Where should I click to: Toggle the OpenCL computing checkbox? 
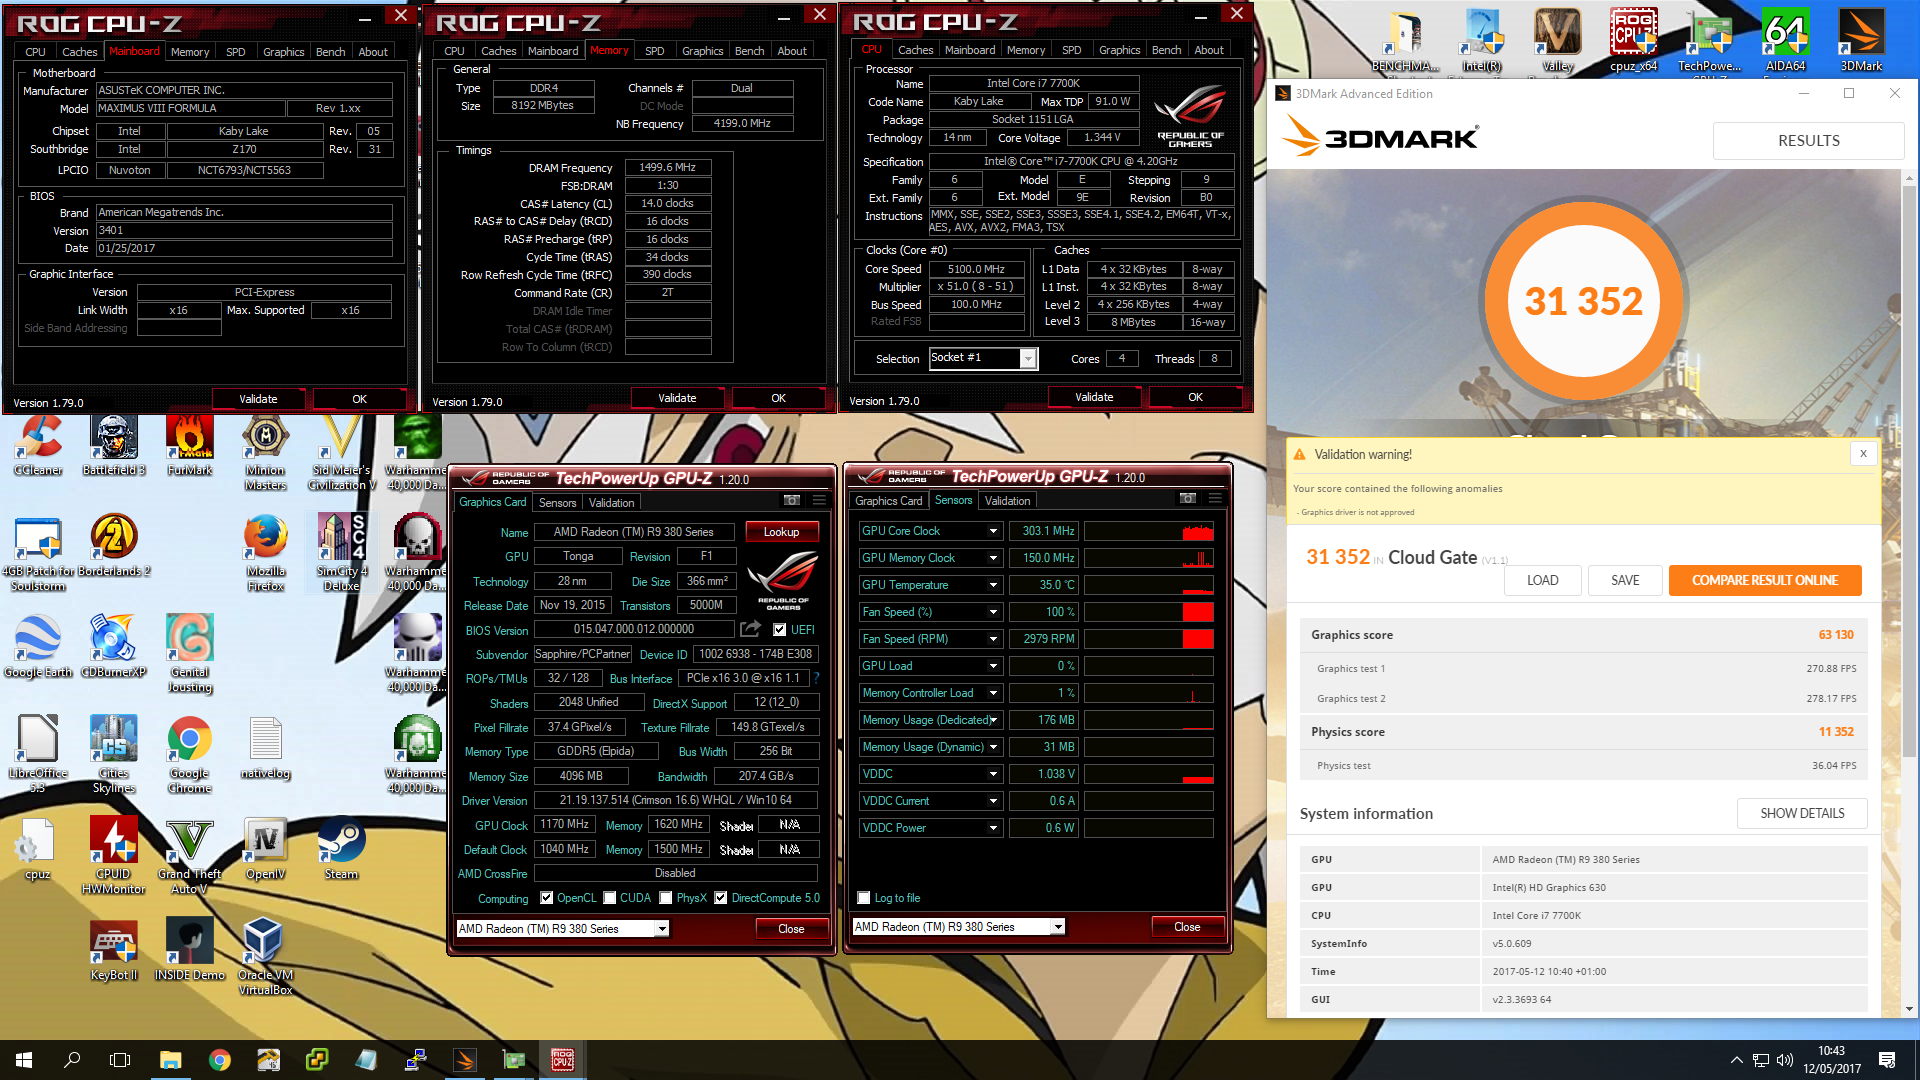(x=546, y=898)
